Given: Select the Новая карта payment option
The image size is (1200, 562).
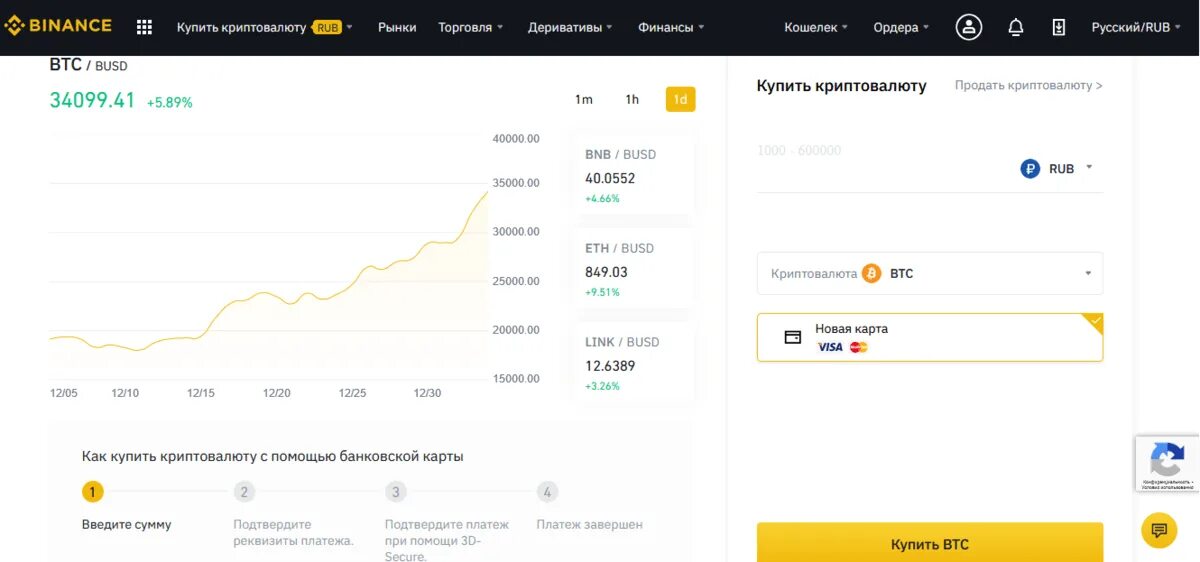Looking at the screenshot, I should click(x=930, y=337).
